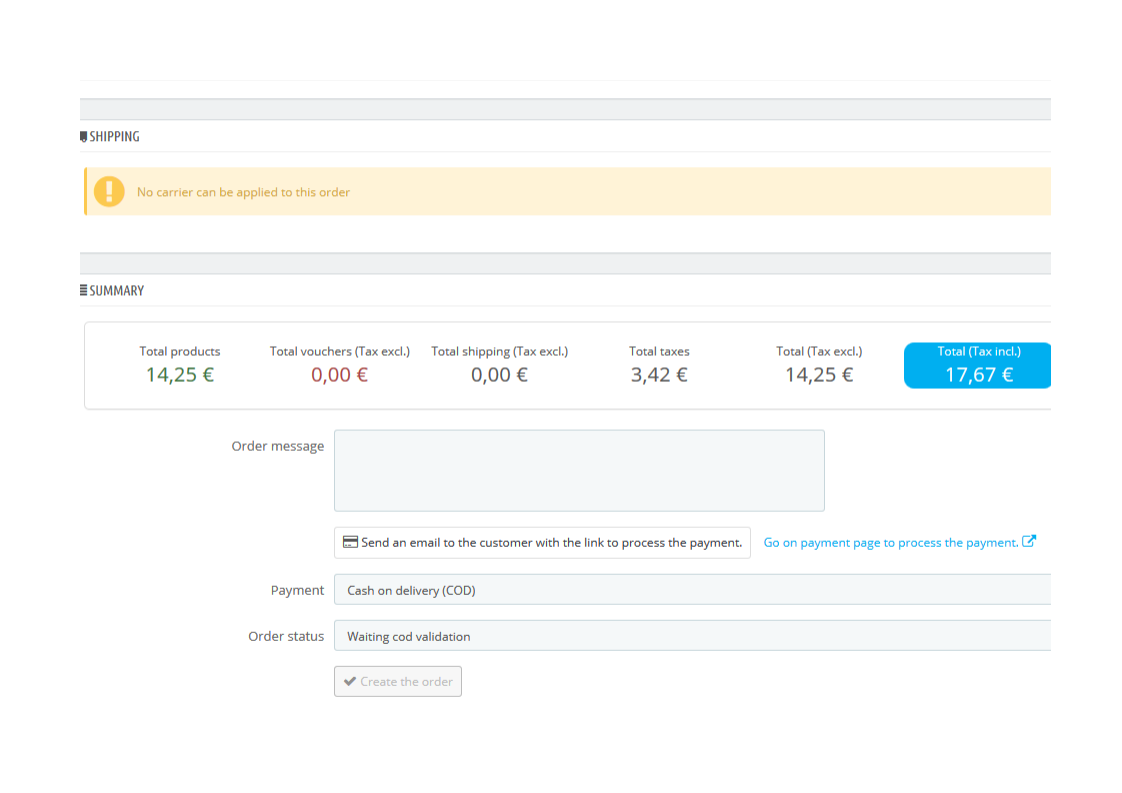Click the Order status field label
This screenshot has height=793, width=1122.
(286, 636)
